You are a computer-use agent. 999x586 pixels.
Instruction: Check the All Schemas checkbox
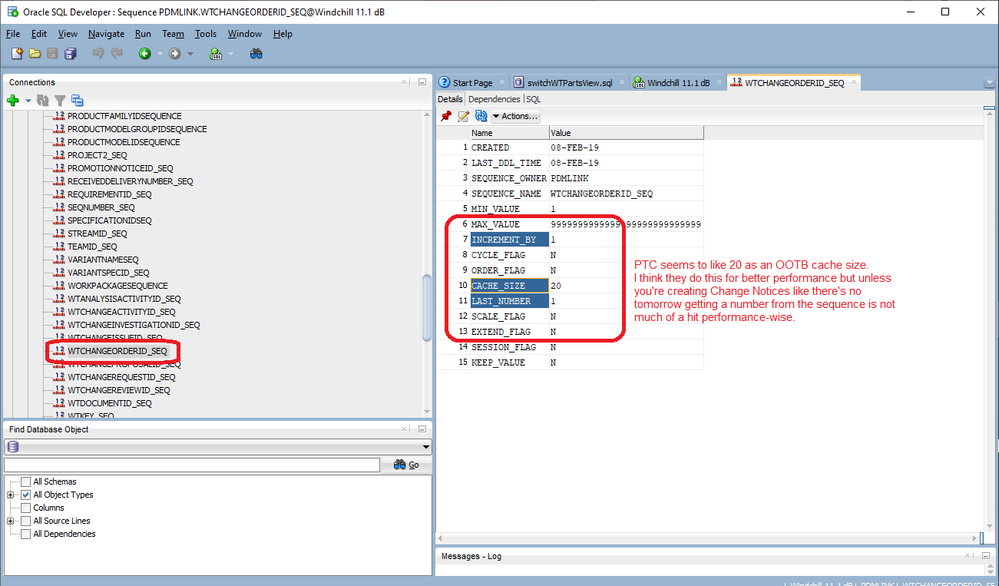[x=26, y=482]
